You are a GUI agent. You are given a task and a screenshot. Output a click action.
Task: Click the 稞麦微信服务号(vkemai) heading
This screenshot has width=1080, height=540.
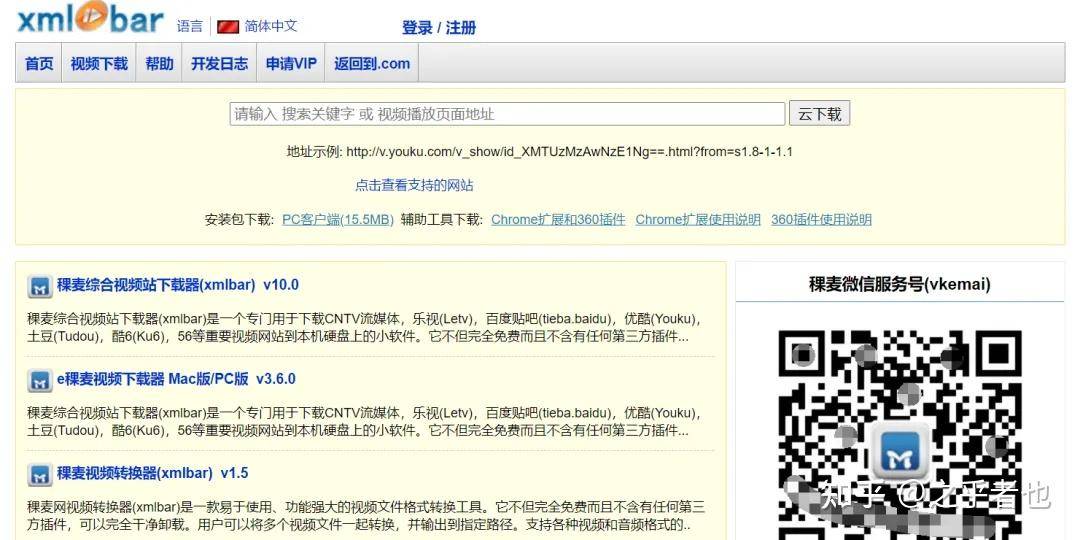click(x=900, y=284)
